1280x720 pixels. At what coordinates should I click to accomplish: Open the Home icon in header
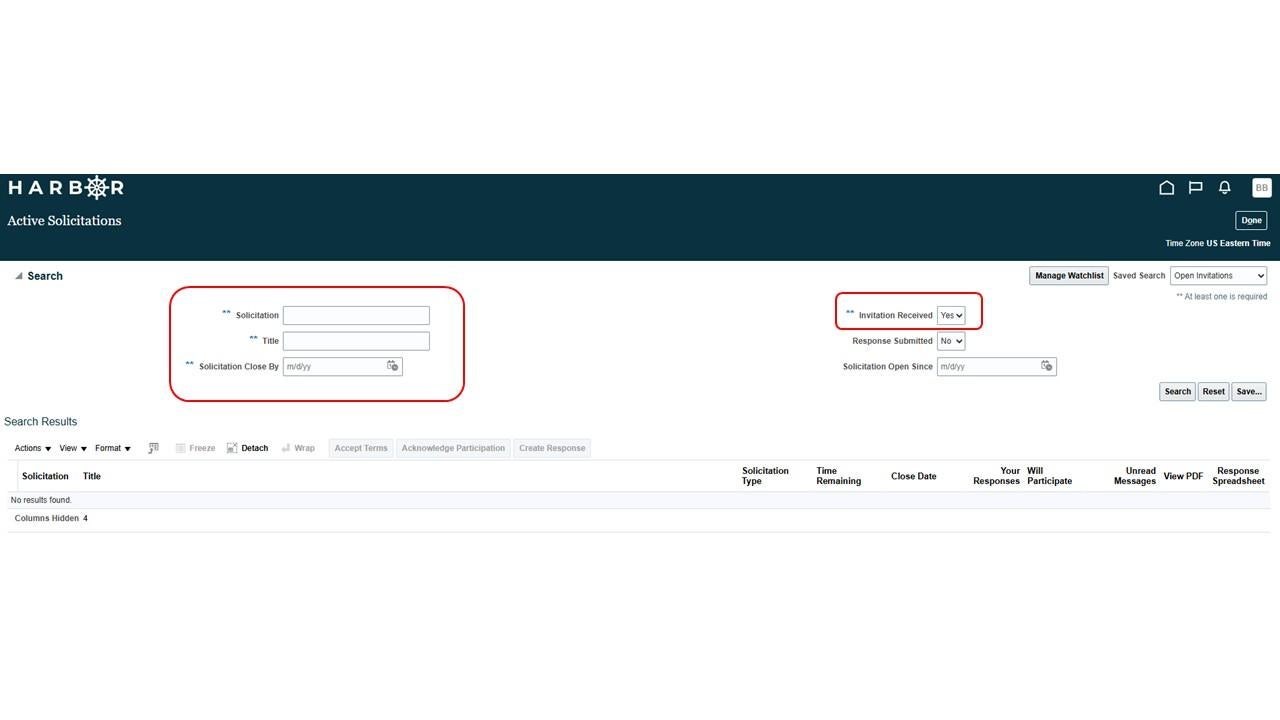point(1166,188)
